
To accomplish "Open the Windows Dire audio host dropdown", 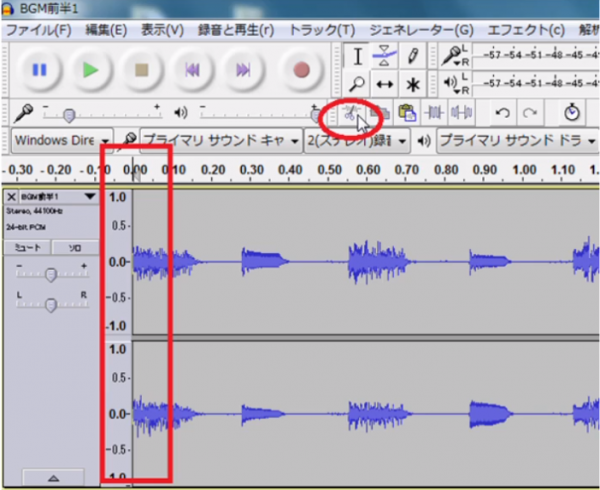I will pyautogui.click(x=58, y=140).
